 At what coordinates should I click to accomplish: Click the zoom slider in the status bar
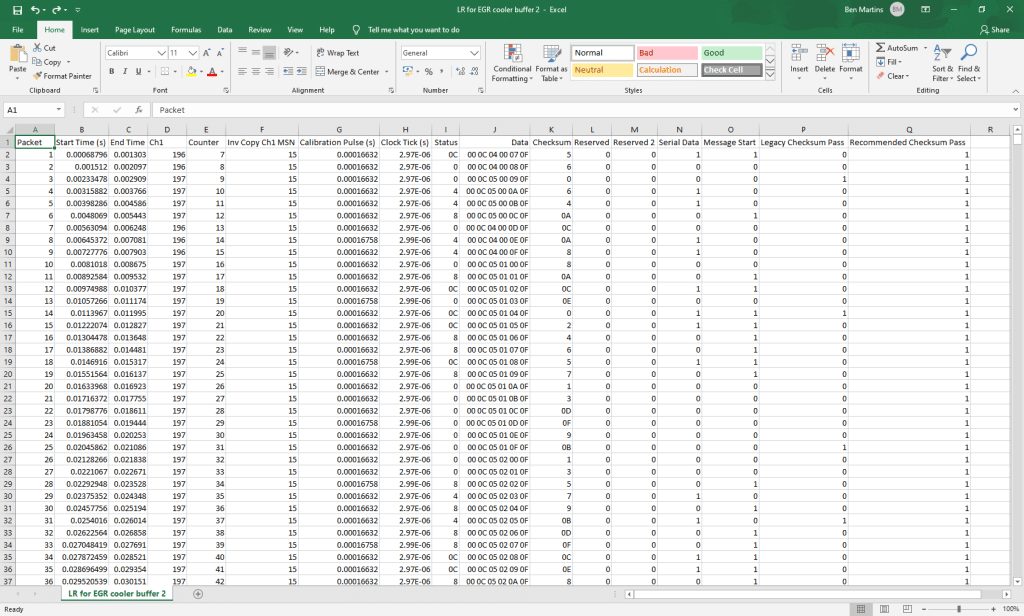click(x=959, y=609)
